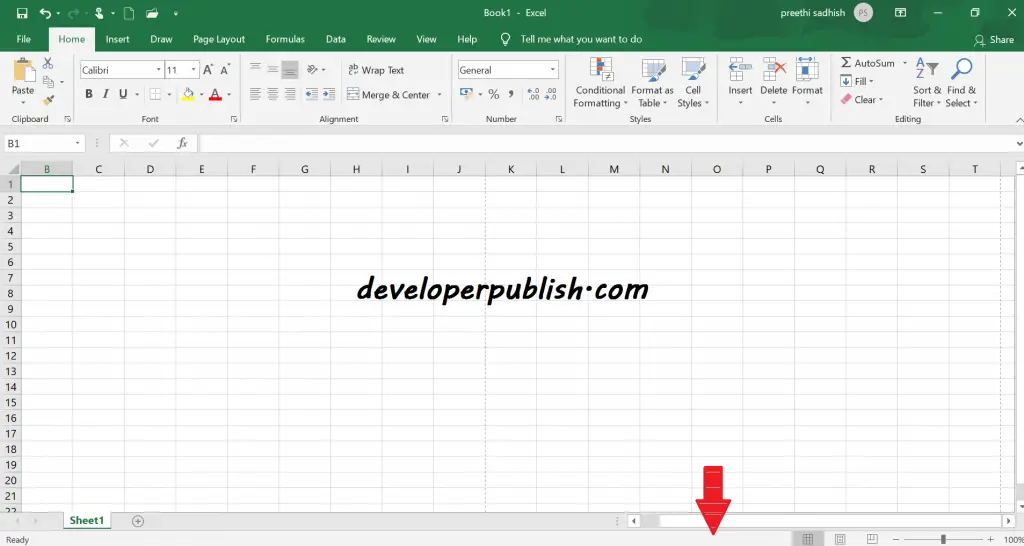Viewport: 1024px width, 546px height.
Task: Apply Comma Style
Action: coord(511,94)
